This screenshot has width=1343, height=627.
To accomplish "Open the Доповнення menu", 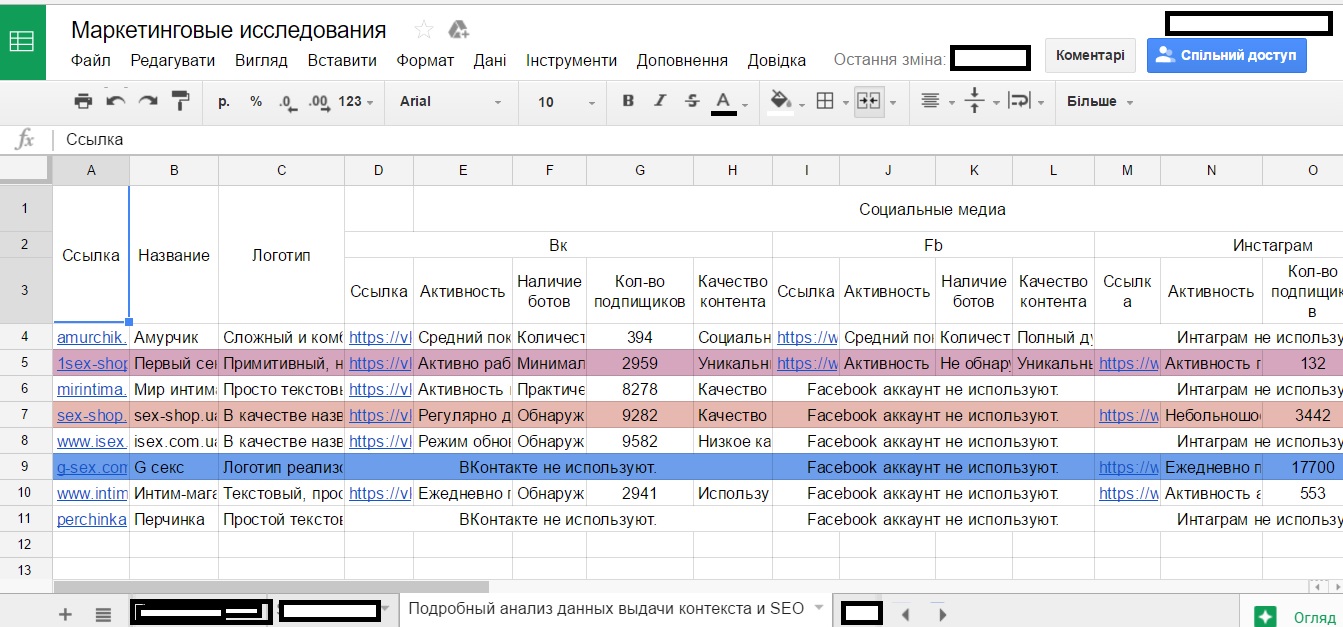I will (682, 60).
